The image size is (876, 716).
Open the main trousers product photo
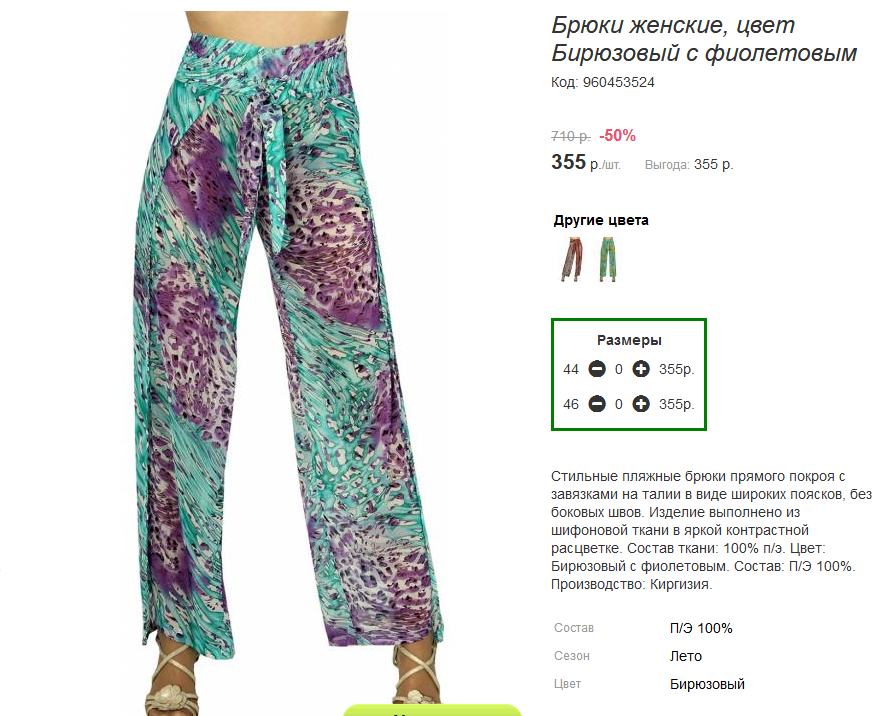click(287, 357)
